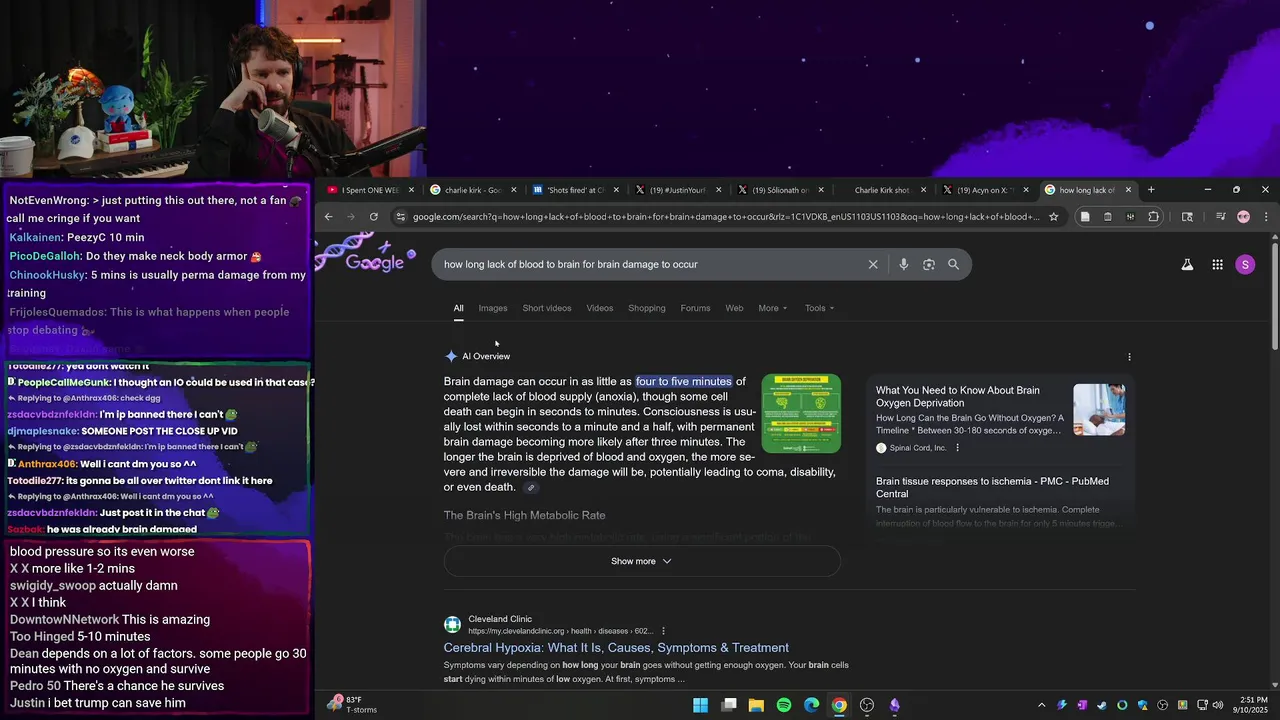Switch to Short videos results tab

point(547,308)
